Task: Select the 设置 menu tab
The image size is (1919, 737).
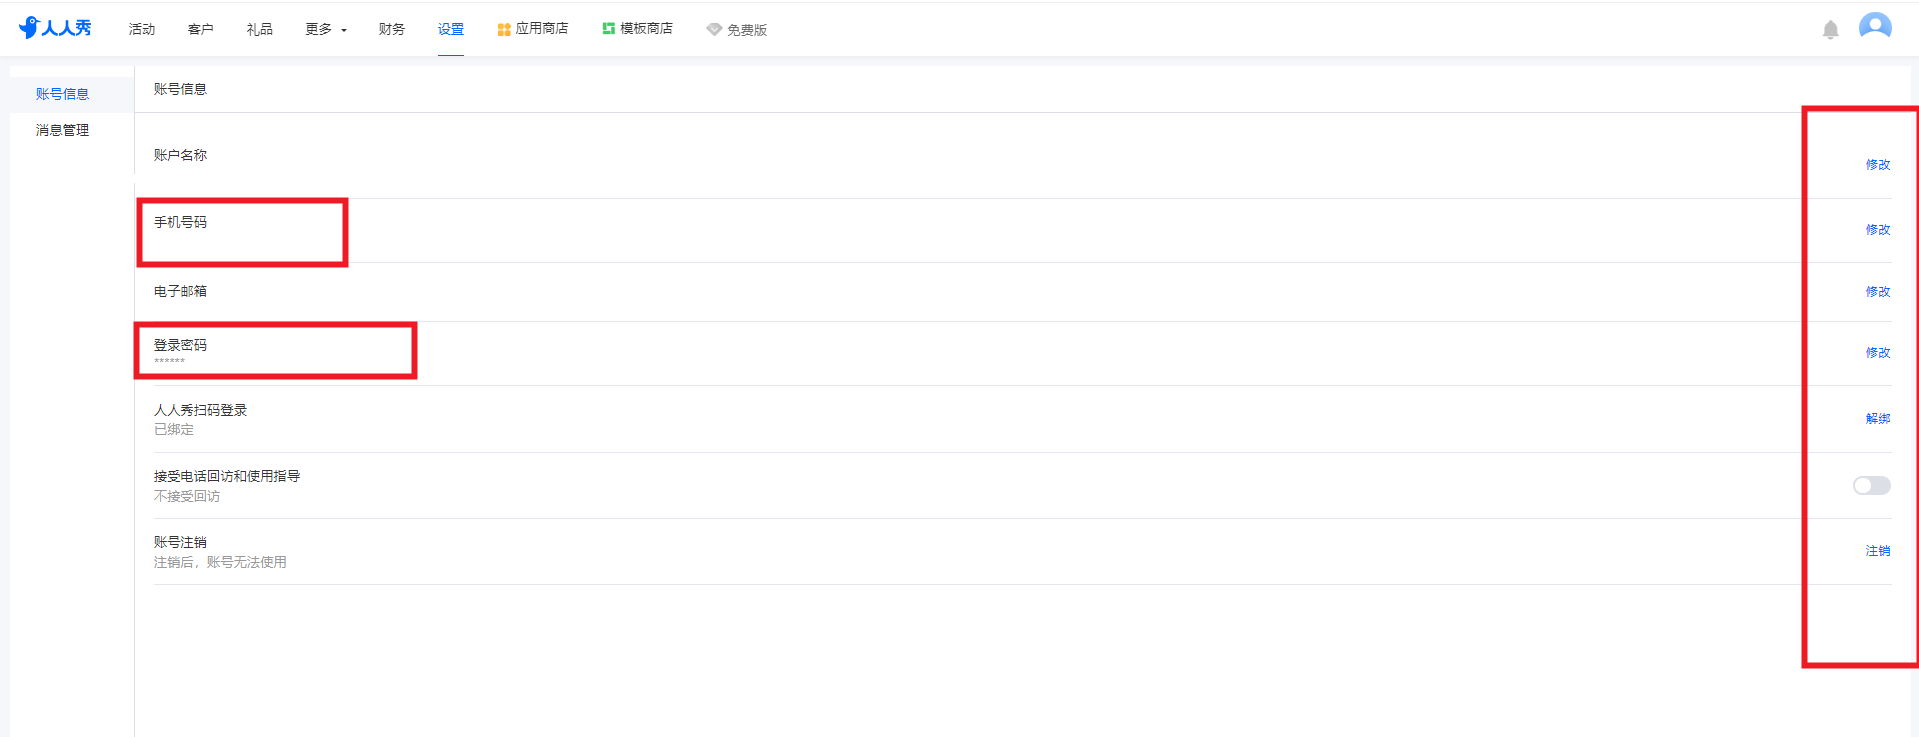Action: click(451, 29)
